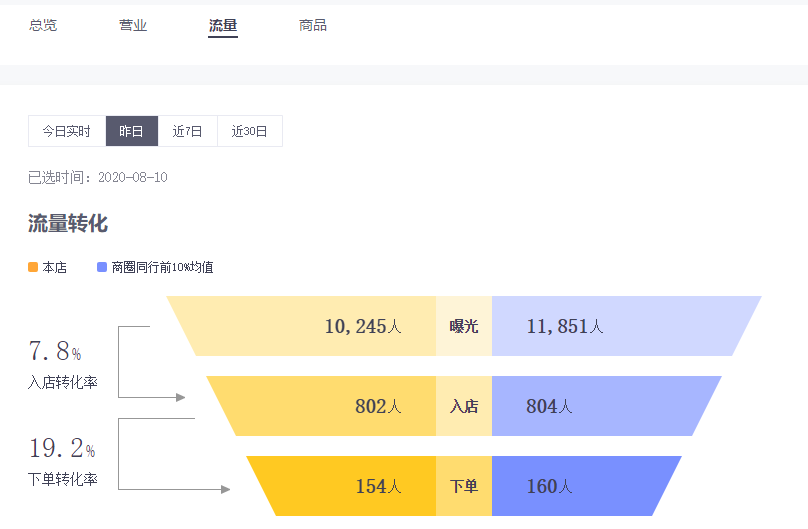This screenshot has height=529, width=808.
Task: Click the blue 商圈同行 legend swatch
Action: (102, 267)
